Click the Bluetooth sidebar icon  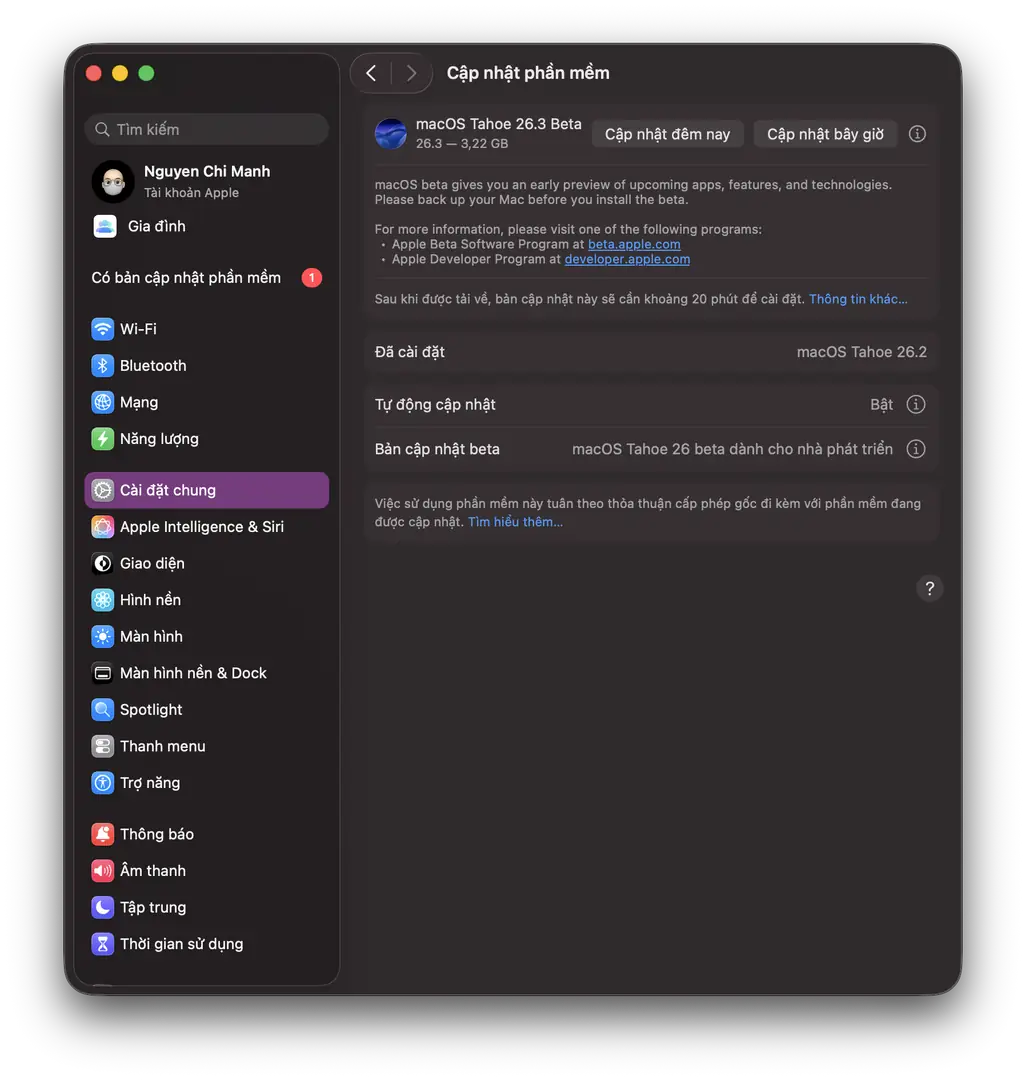tap(103, 366)
